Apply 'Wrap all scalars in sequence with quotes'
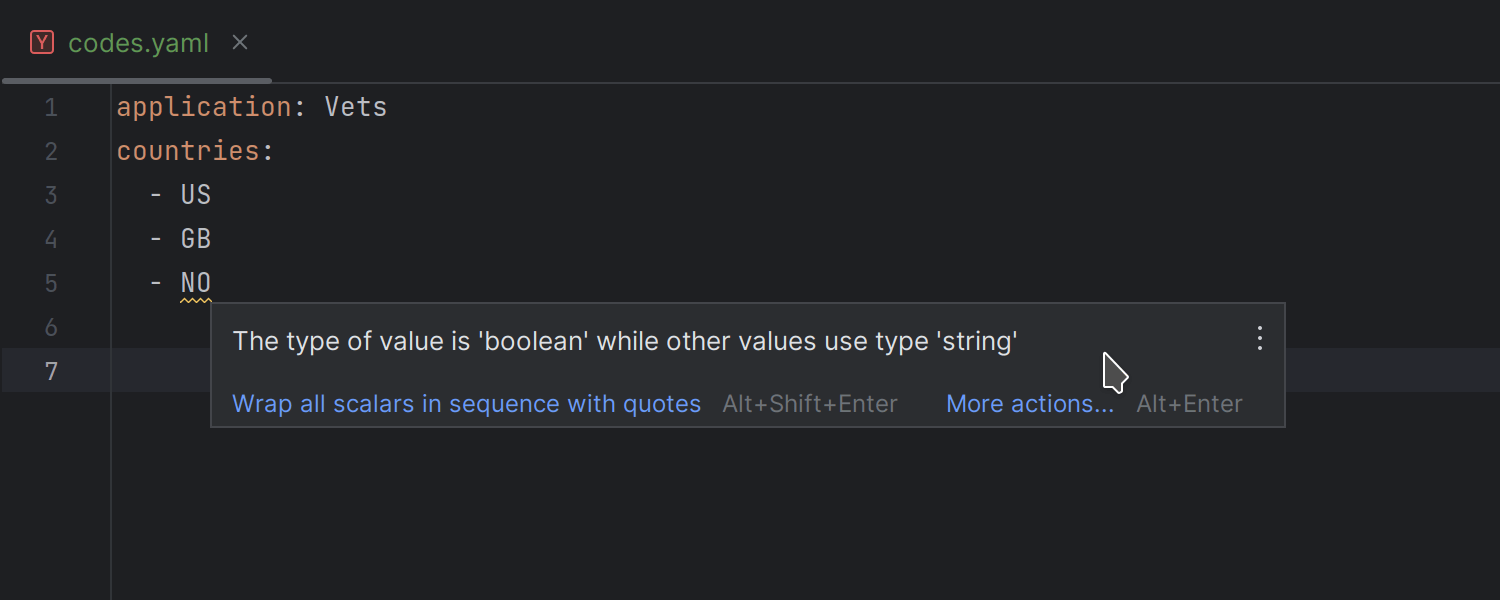This screenshot has height=600, width=1500. tap(466, 404)
